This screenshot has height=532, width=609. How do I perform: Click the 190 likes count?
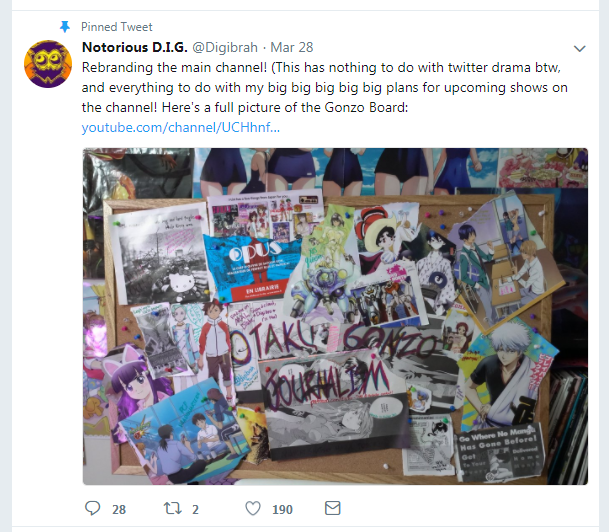(282, 509)
